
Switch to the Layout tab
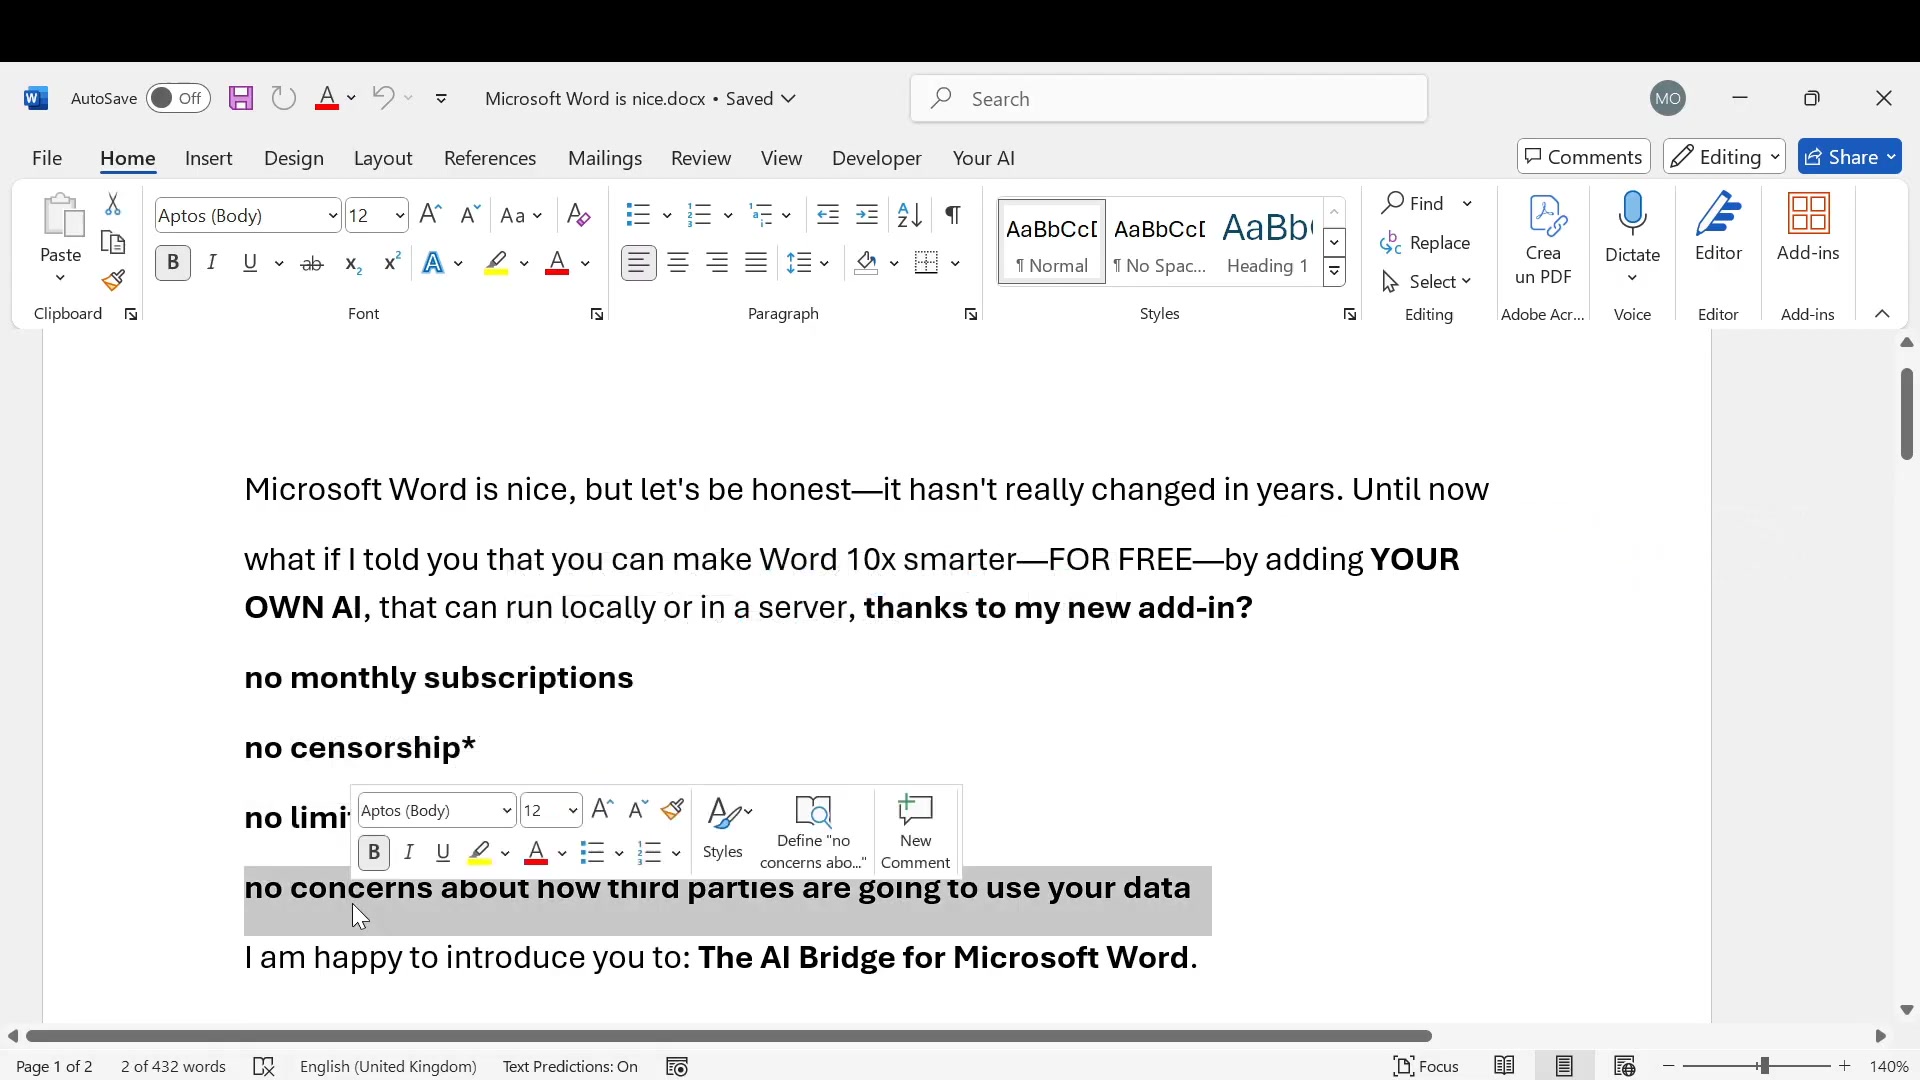click(383, 158)
